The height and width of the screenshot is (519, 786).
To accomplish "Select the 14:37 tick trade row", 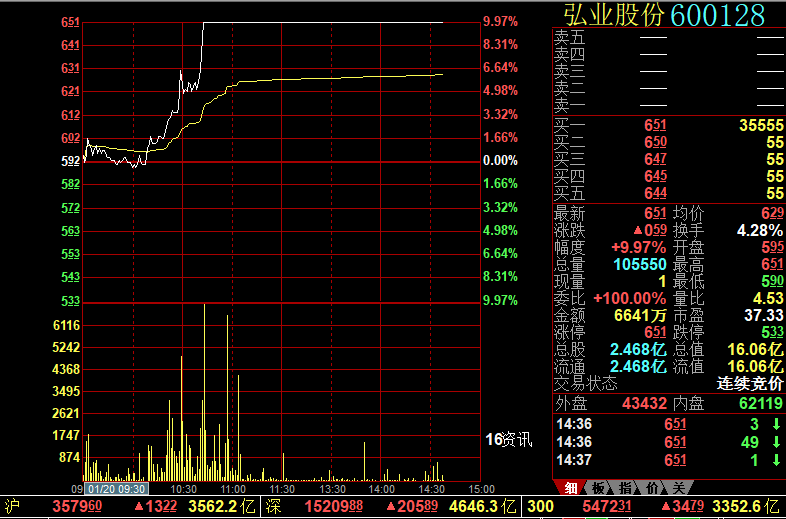I will click(669, 460).
